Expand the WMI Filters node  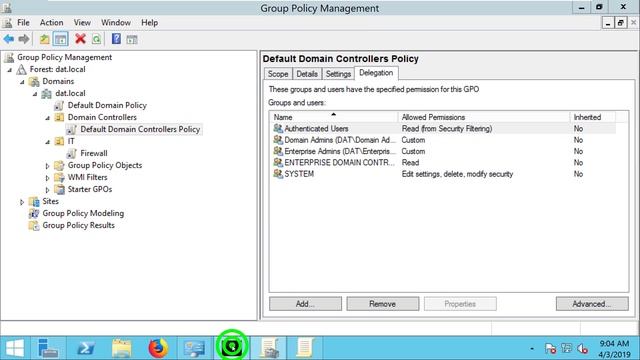click(47, 178)
